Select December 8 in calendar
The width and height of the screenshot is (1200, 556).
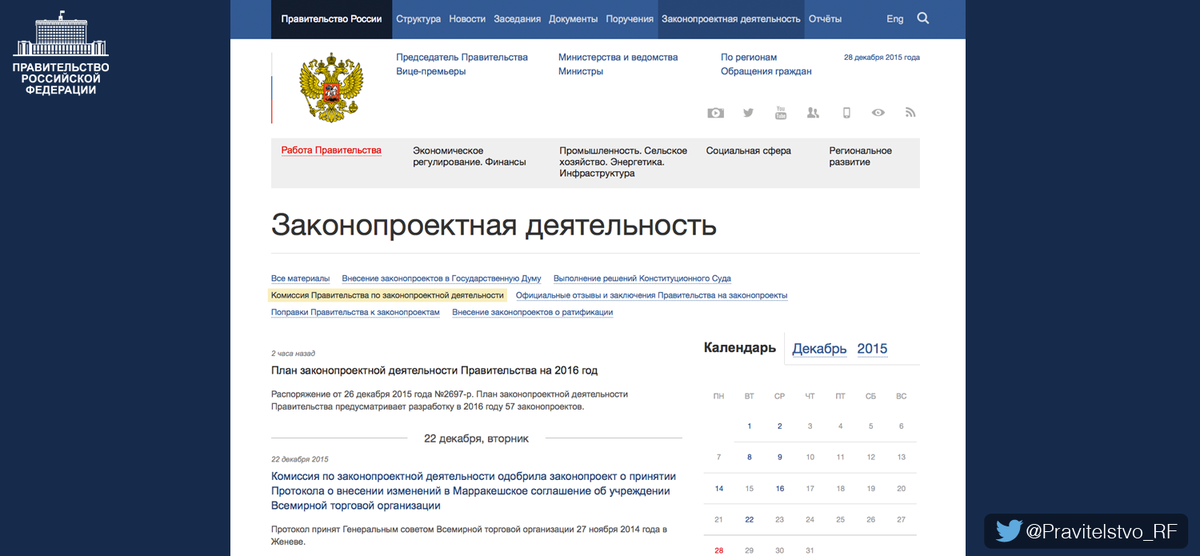tap(749, 457)
